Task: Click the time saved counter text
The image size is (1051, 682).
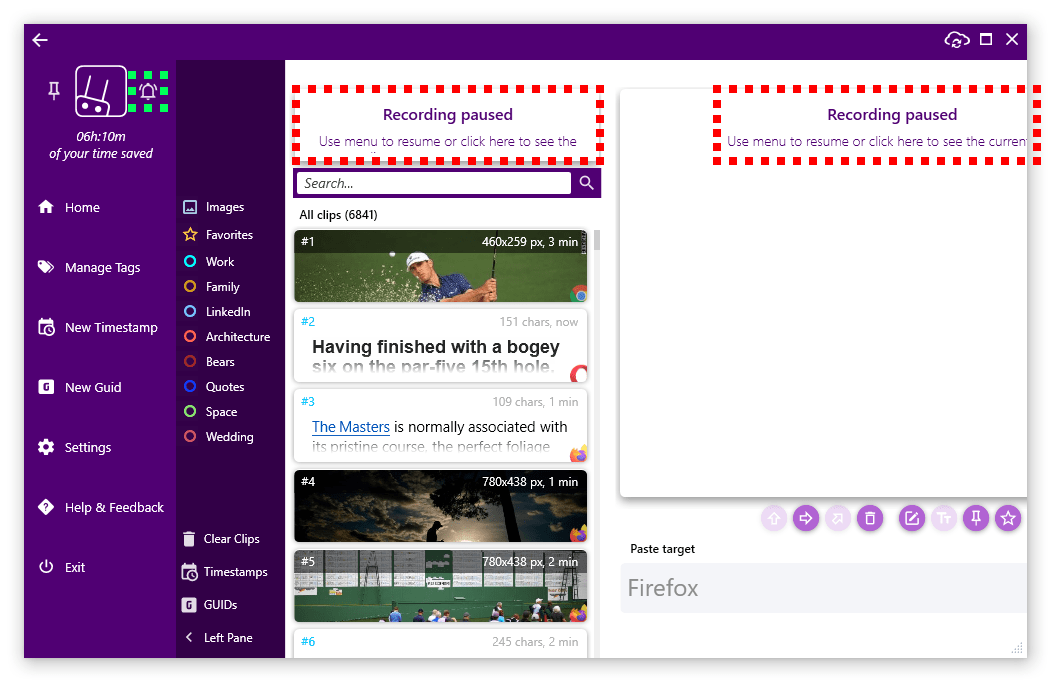Action: pyautogui.click(x=101, y=145)
